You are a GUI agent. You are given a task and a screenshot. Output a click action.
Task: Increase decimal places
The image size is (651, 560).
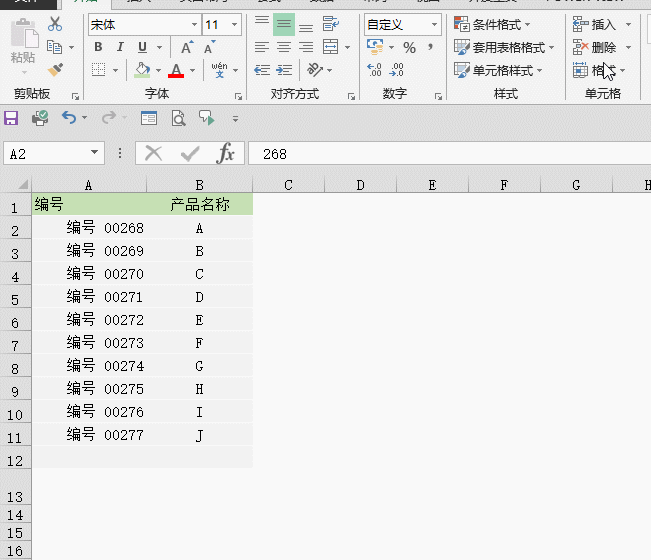pyautogui.click(x=374, y=70)
